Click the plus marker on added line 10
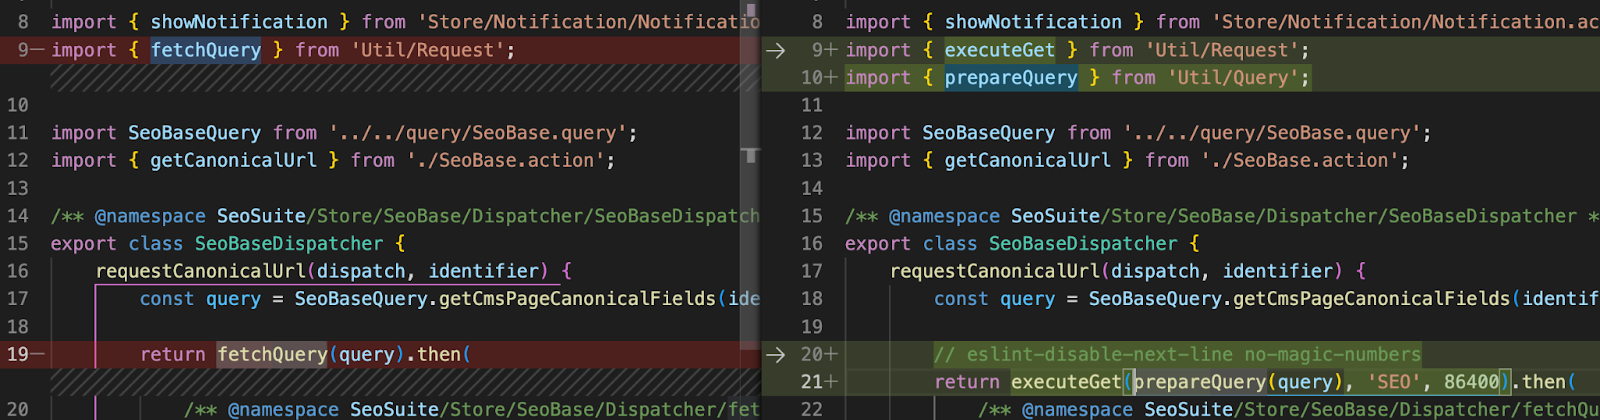 [x=832, y=78]
